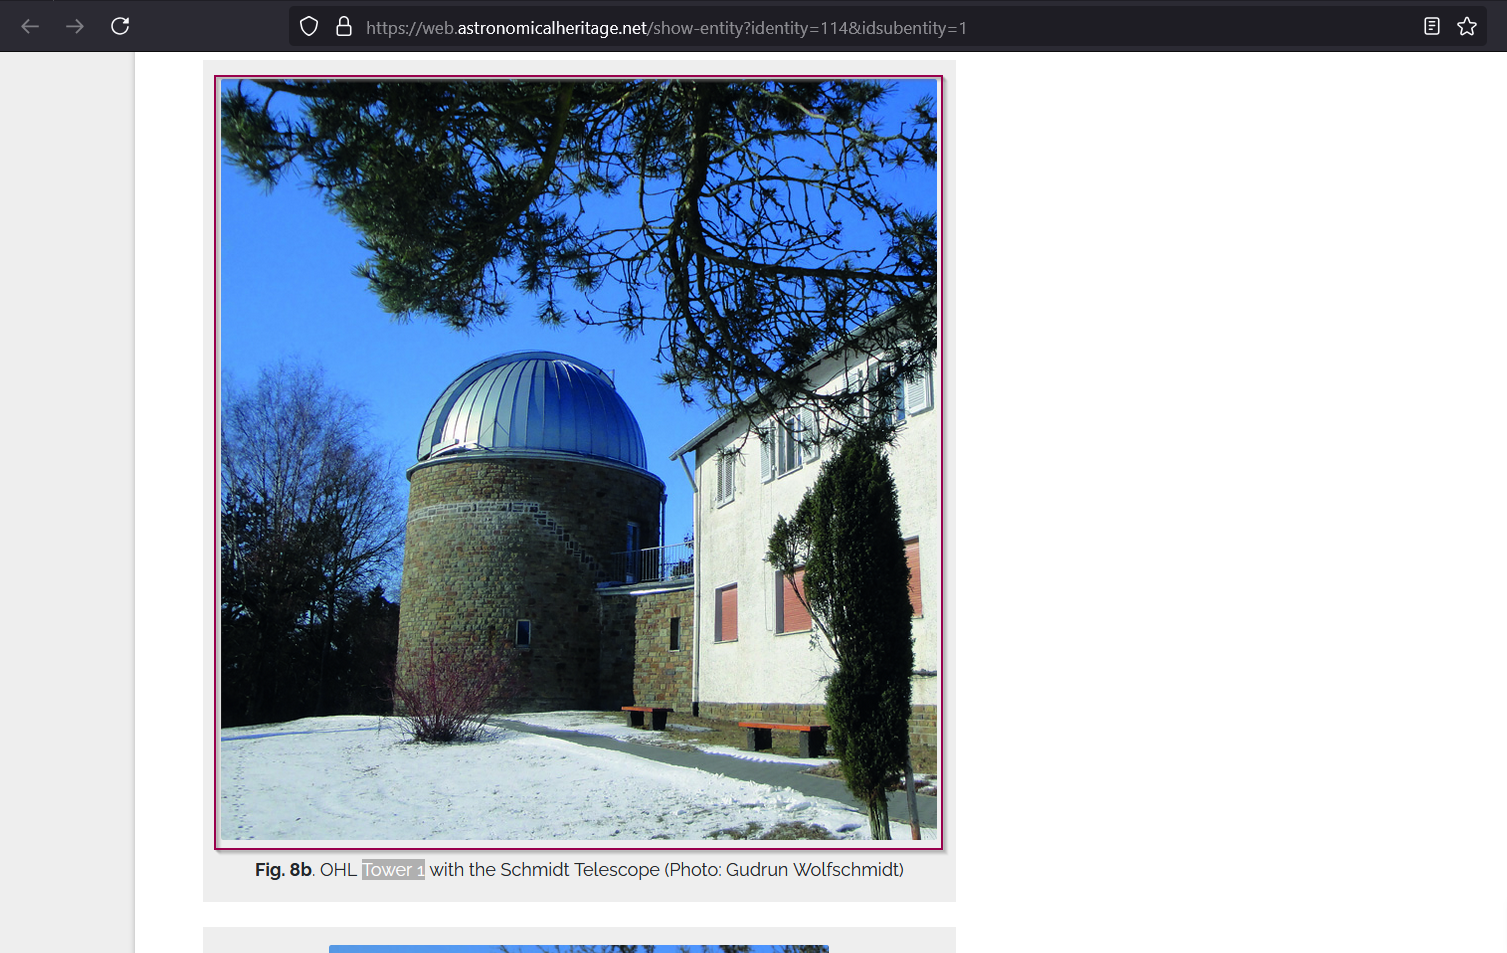1507x953 pixels.
Task: Click the bold "Fig. 8b" label
Action: pos(283,870)
